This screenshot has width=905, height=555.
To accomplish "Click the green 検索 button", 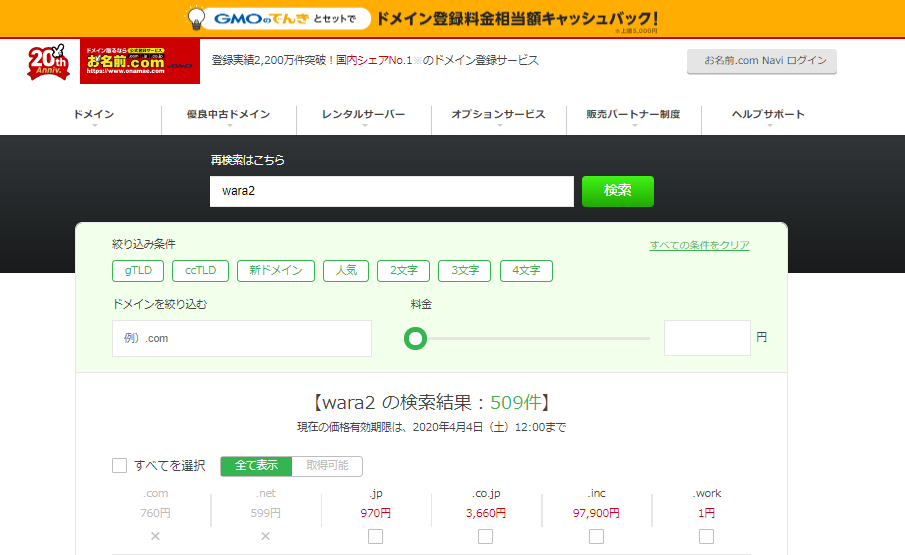I will [618, 191].
